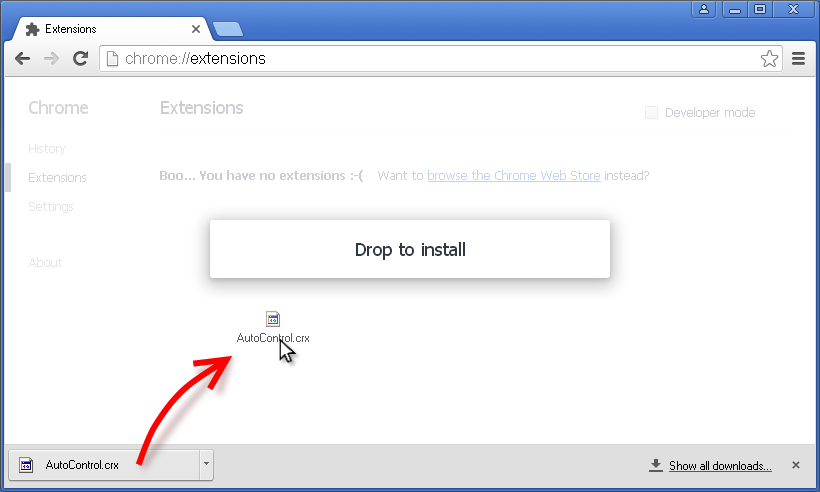
Task: Click the AutoControl.crx file icon in downloads bar
Action: 26,465
